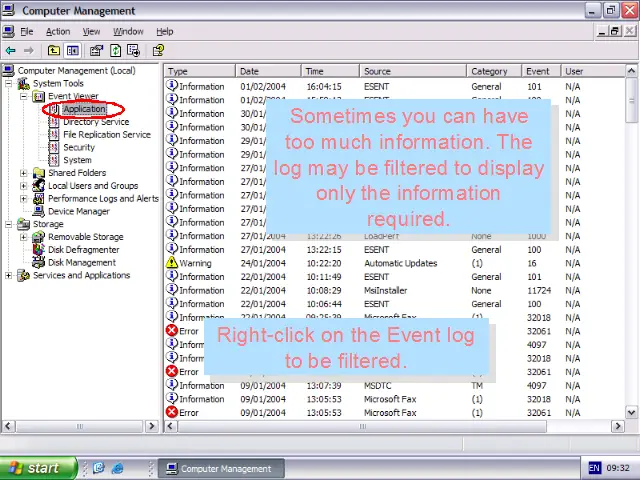The width and height of the screenshot is (640, 480).
Task: Click the Error icon for 09/01/2004 Microsoft Fax event
Action: tap(172, 412)
